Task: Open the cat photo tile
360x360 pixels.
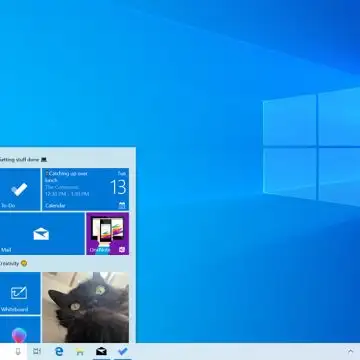Action: (x=85, y=307)
